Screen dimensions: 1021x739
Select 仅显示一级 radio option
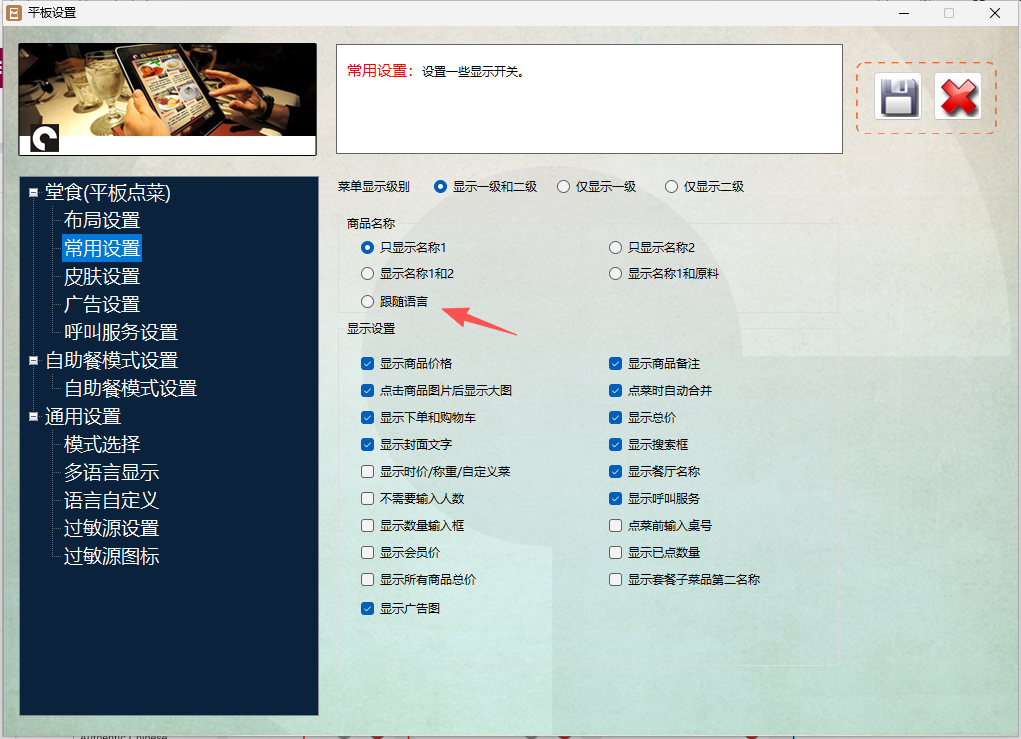coord(563,187)
